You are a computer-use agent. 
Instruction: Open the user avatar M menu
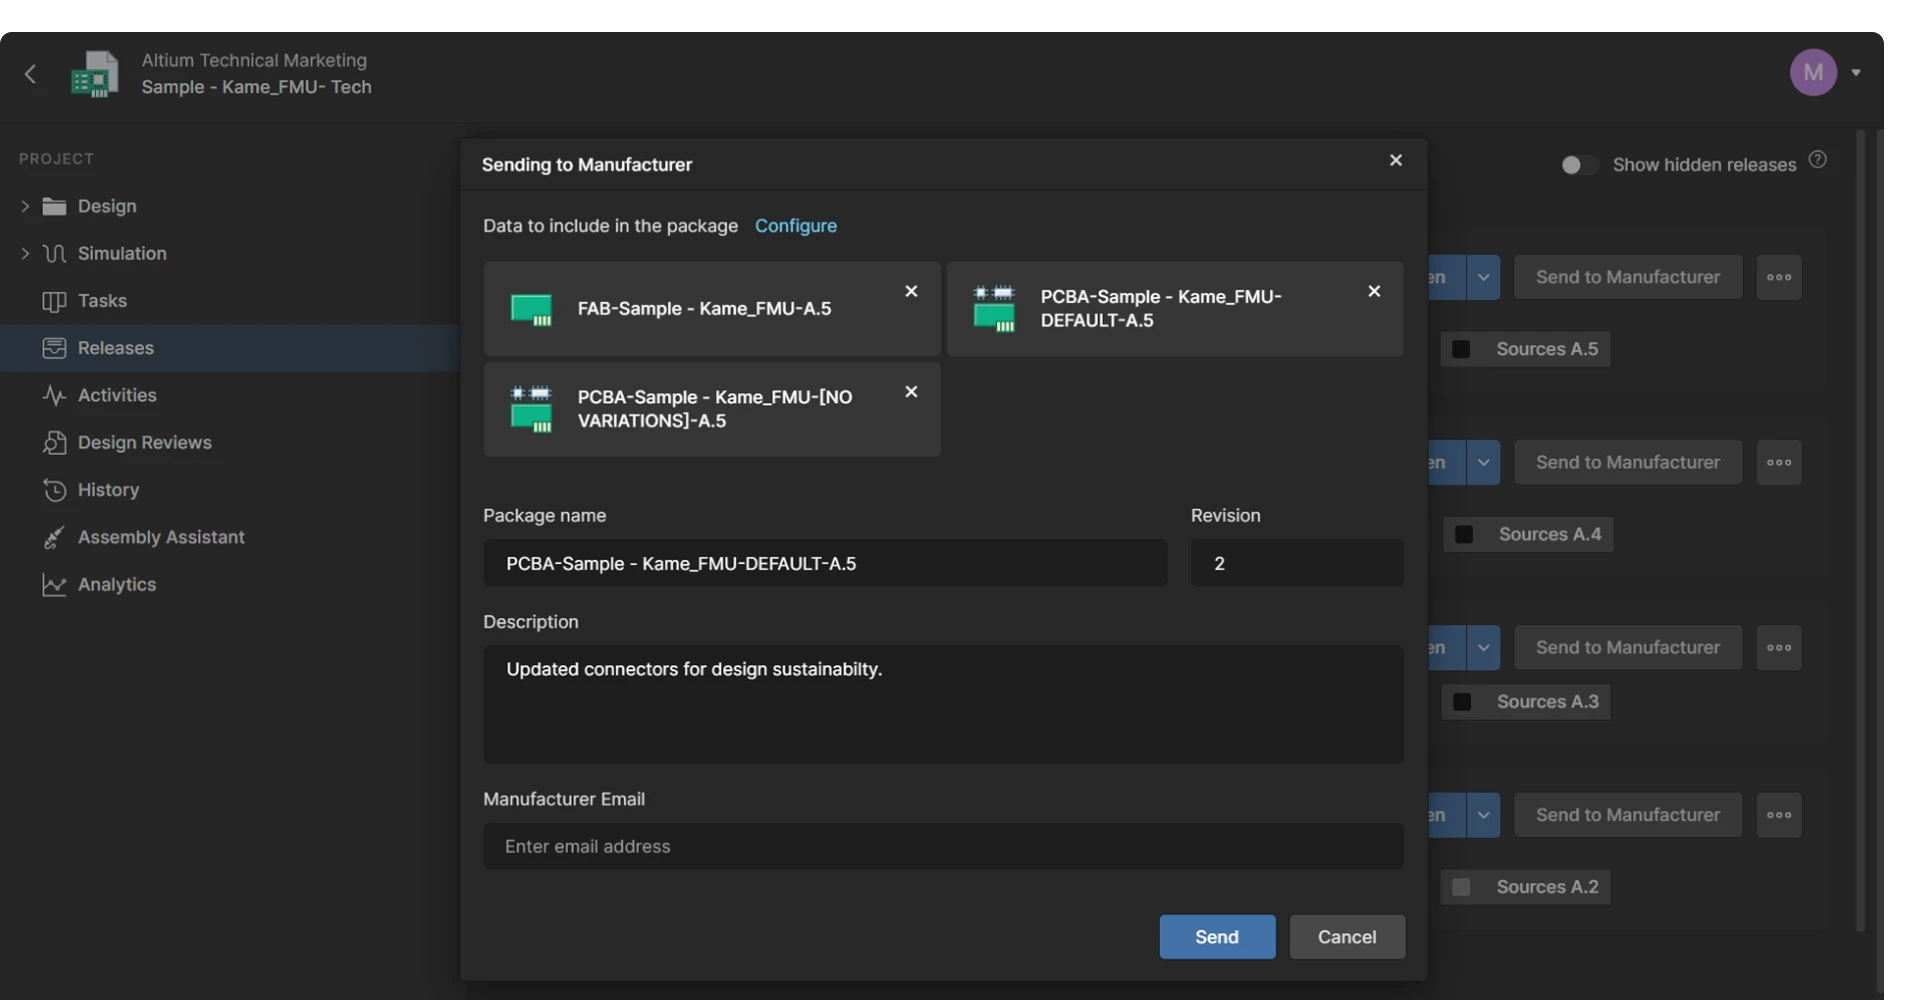1813,73
